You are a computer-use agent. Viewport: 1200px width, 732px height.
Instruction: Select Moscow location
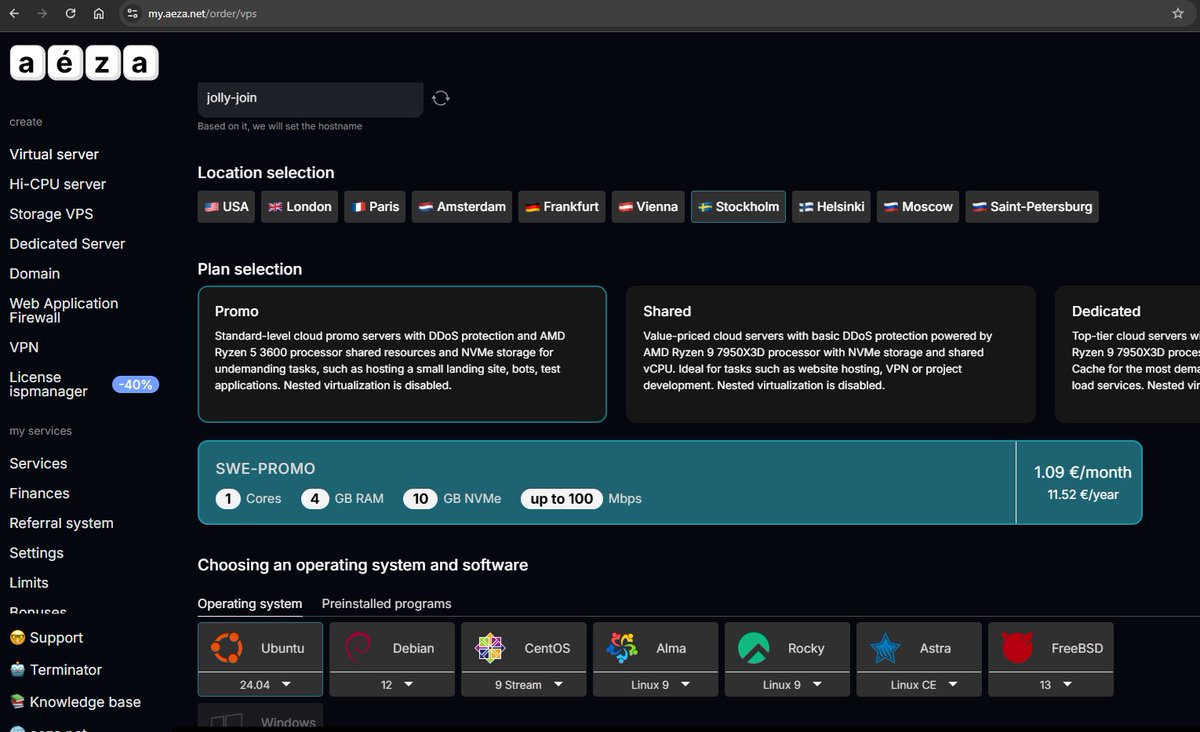pyautogui.click(x=918, y=207)
